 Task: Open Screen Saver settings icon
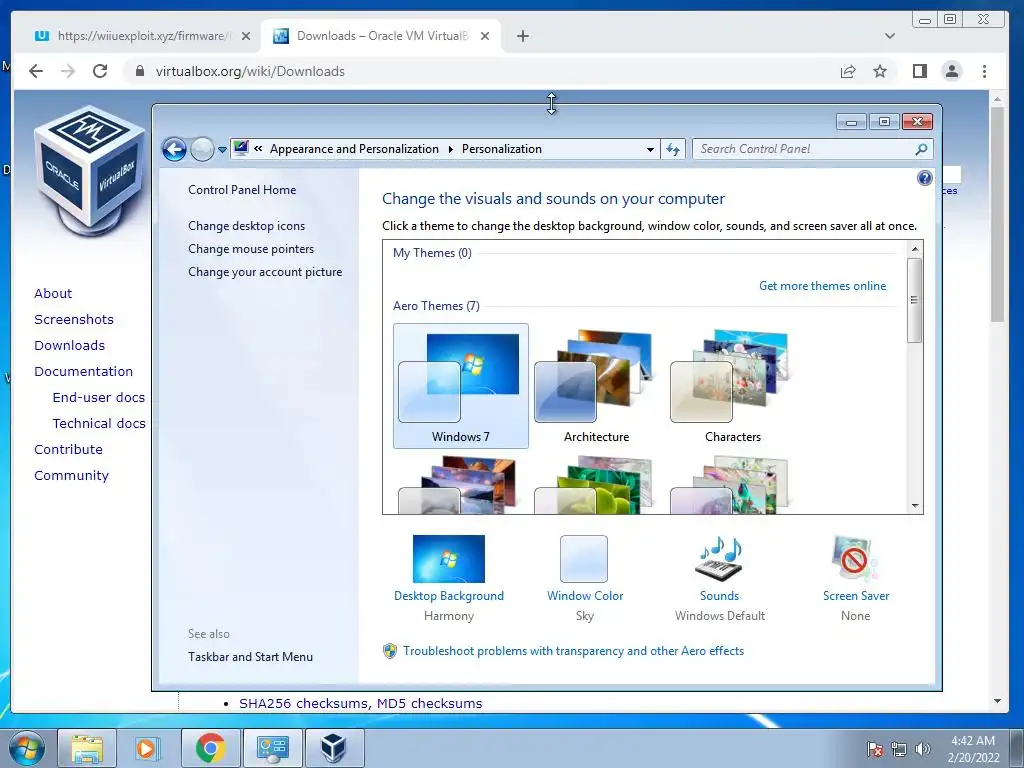(855, 559)
